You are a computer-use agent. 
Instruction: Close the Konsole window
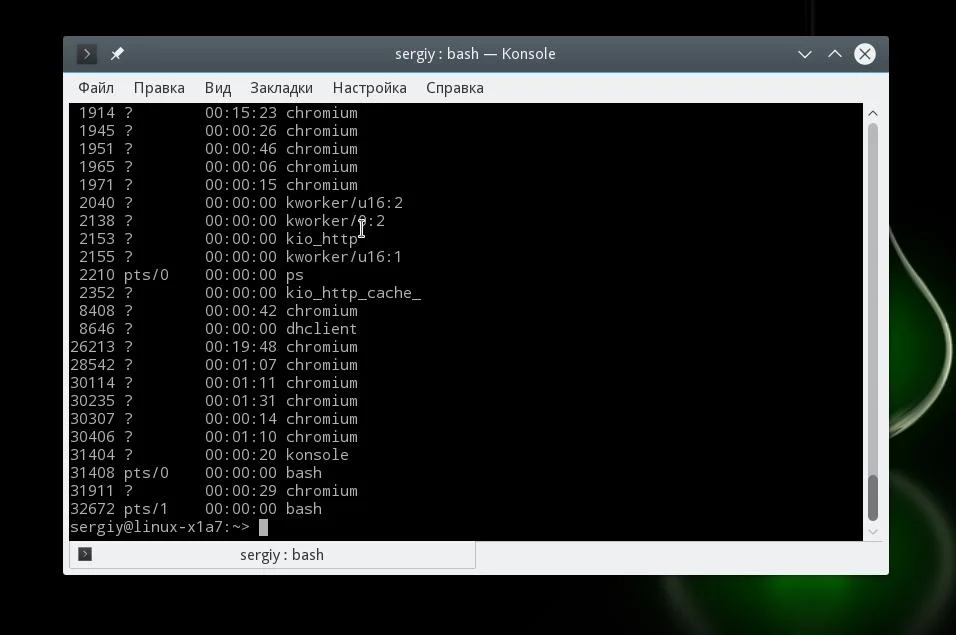(865, 54)
